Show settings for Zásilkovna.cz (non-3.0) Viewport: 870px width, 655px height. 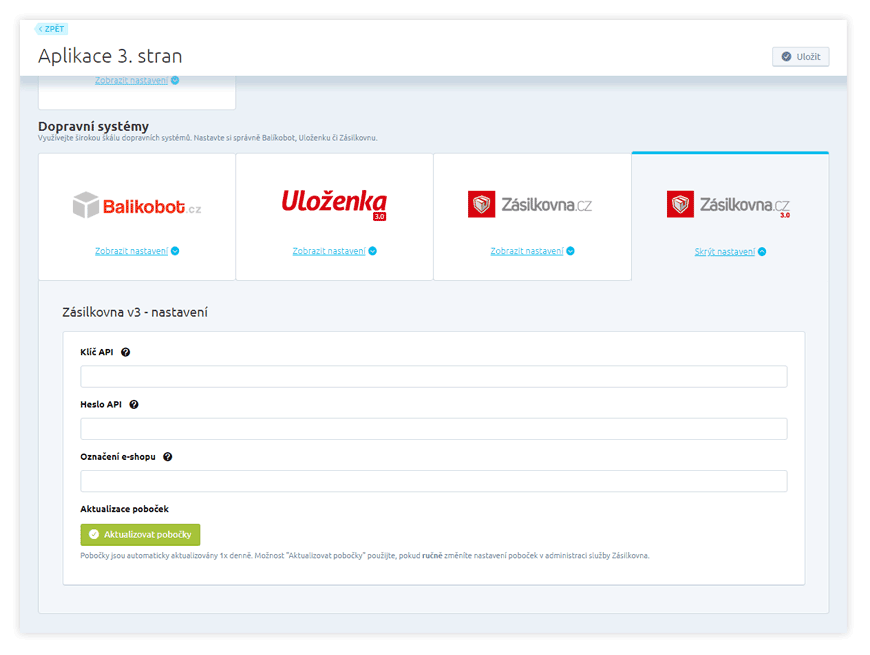pyautogui.click(x=532, y=251)
